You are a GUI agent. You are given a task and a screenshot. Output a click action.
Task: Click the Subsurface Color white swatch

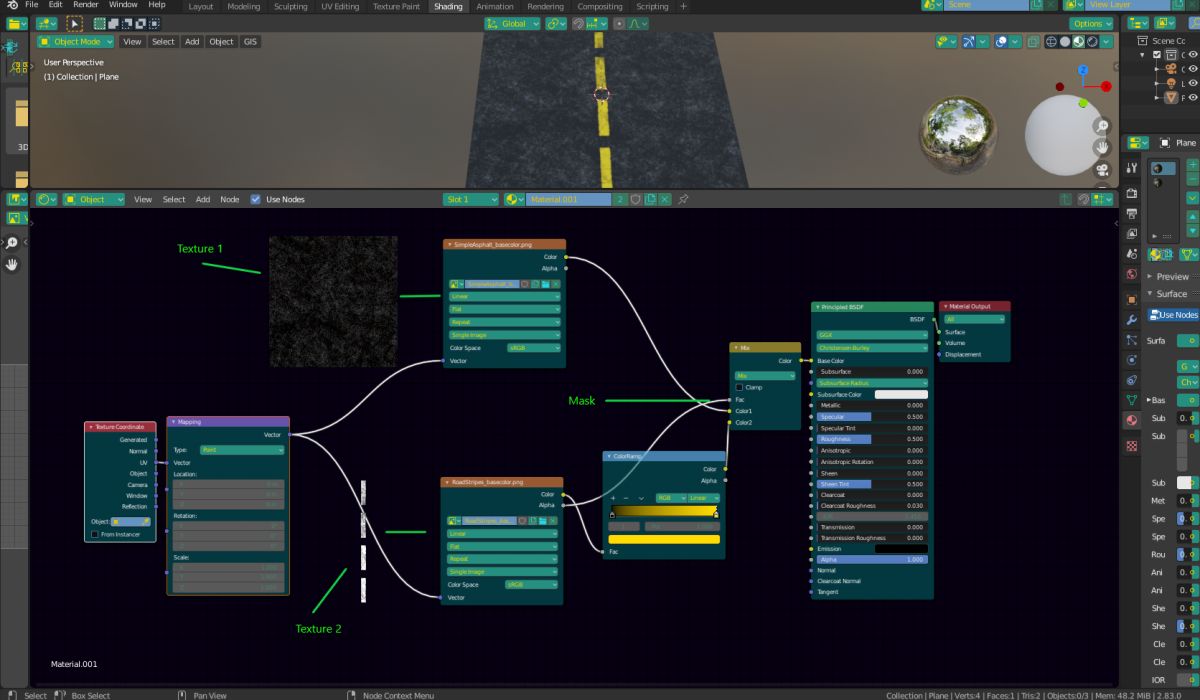click(x=901, y=394)
